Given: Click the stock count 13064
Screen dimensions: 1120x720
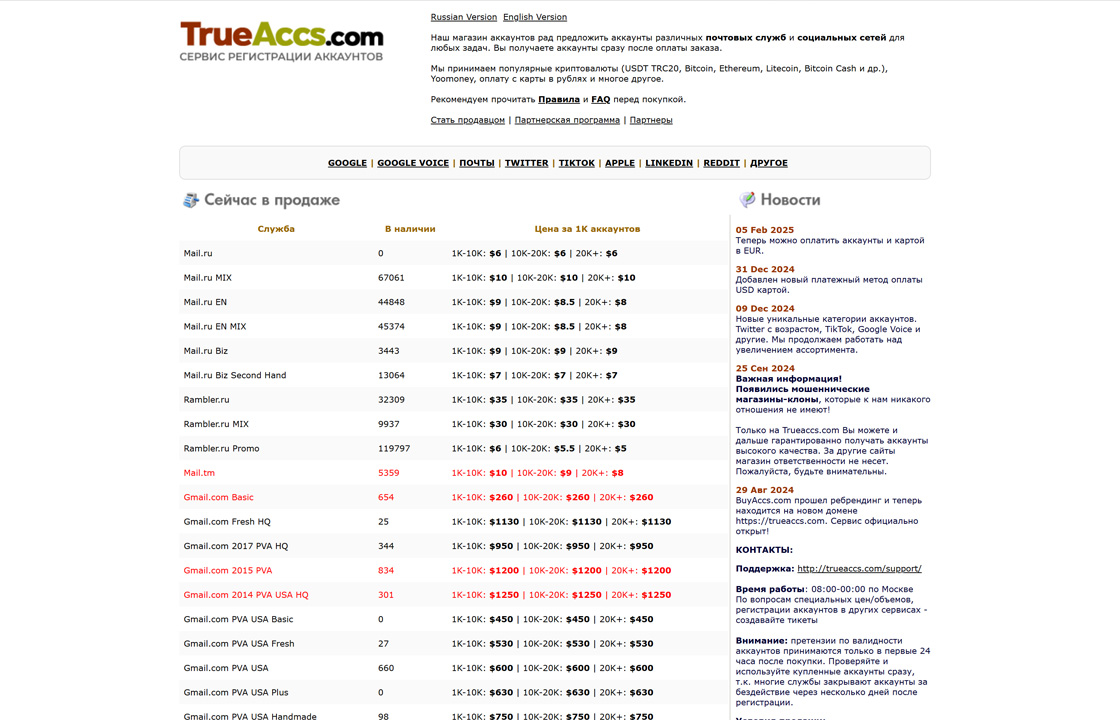Looking at the screenshot, I should [391, 375].
